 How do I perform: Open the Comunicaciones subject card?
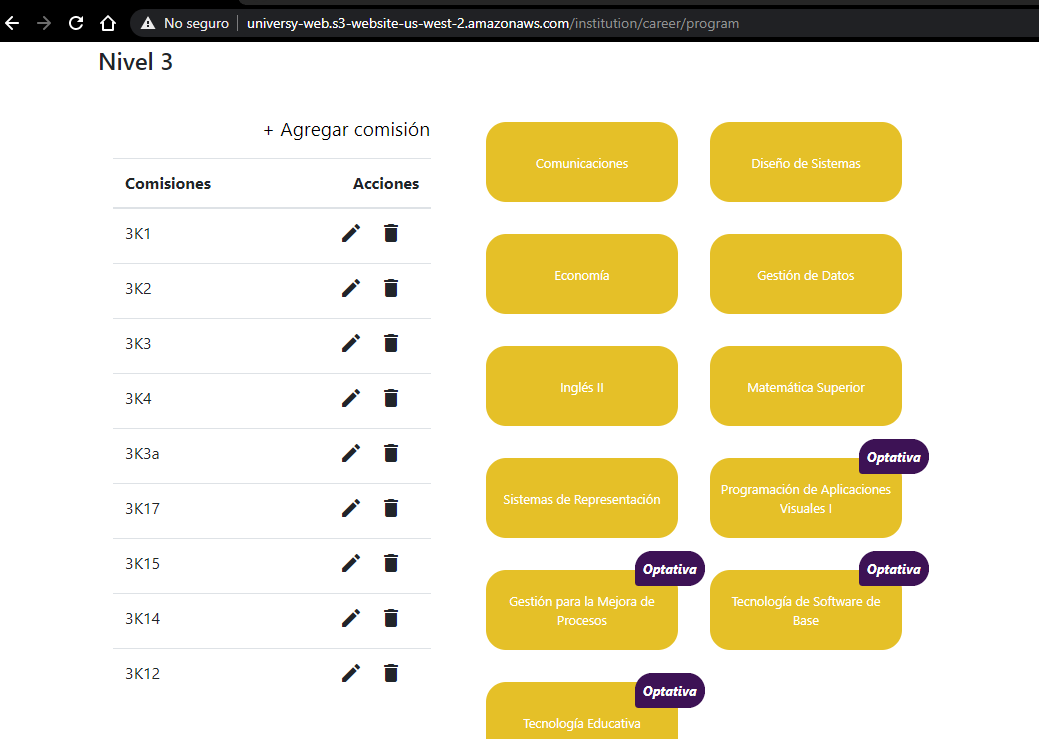click(x=582, y=162)
